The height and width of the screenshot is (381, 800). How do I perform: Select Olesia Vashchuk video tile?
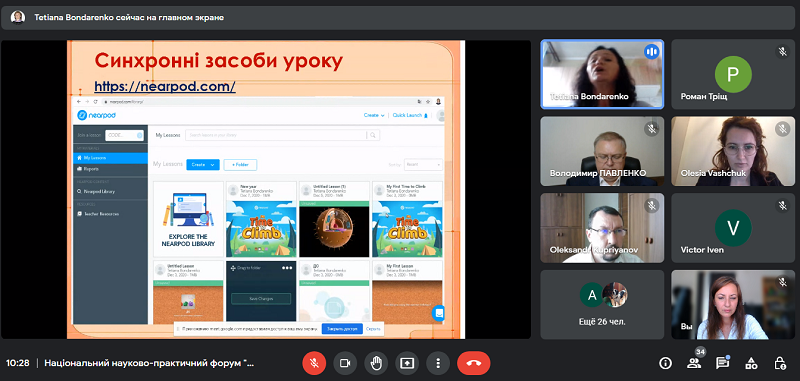point(733,151)
